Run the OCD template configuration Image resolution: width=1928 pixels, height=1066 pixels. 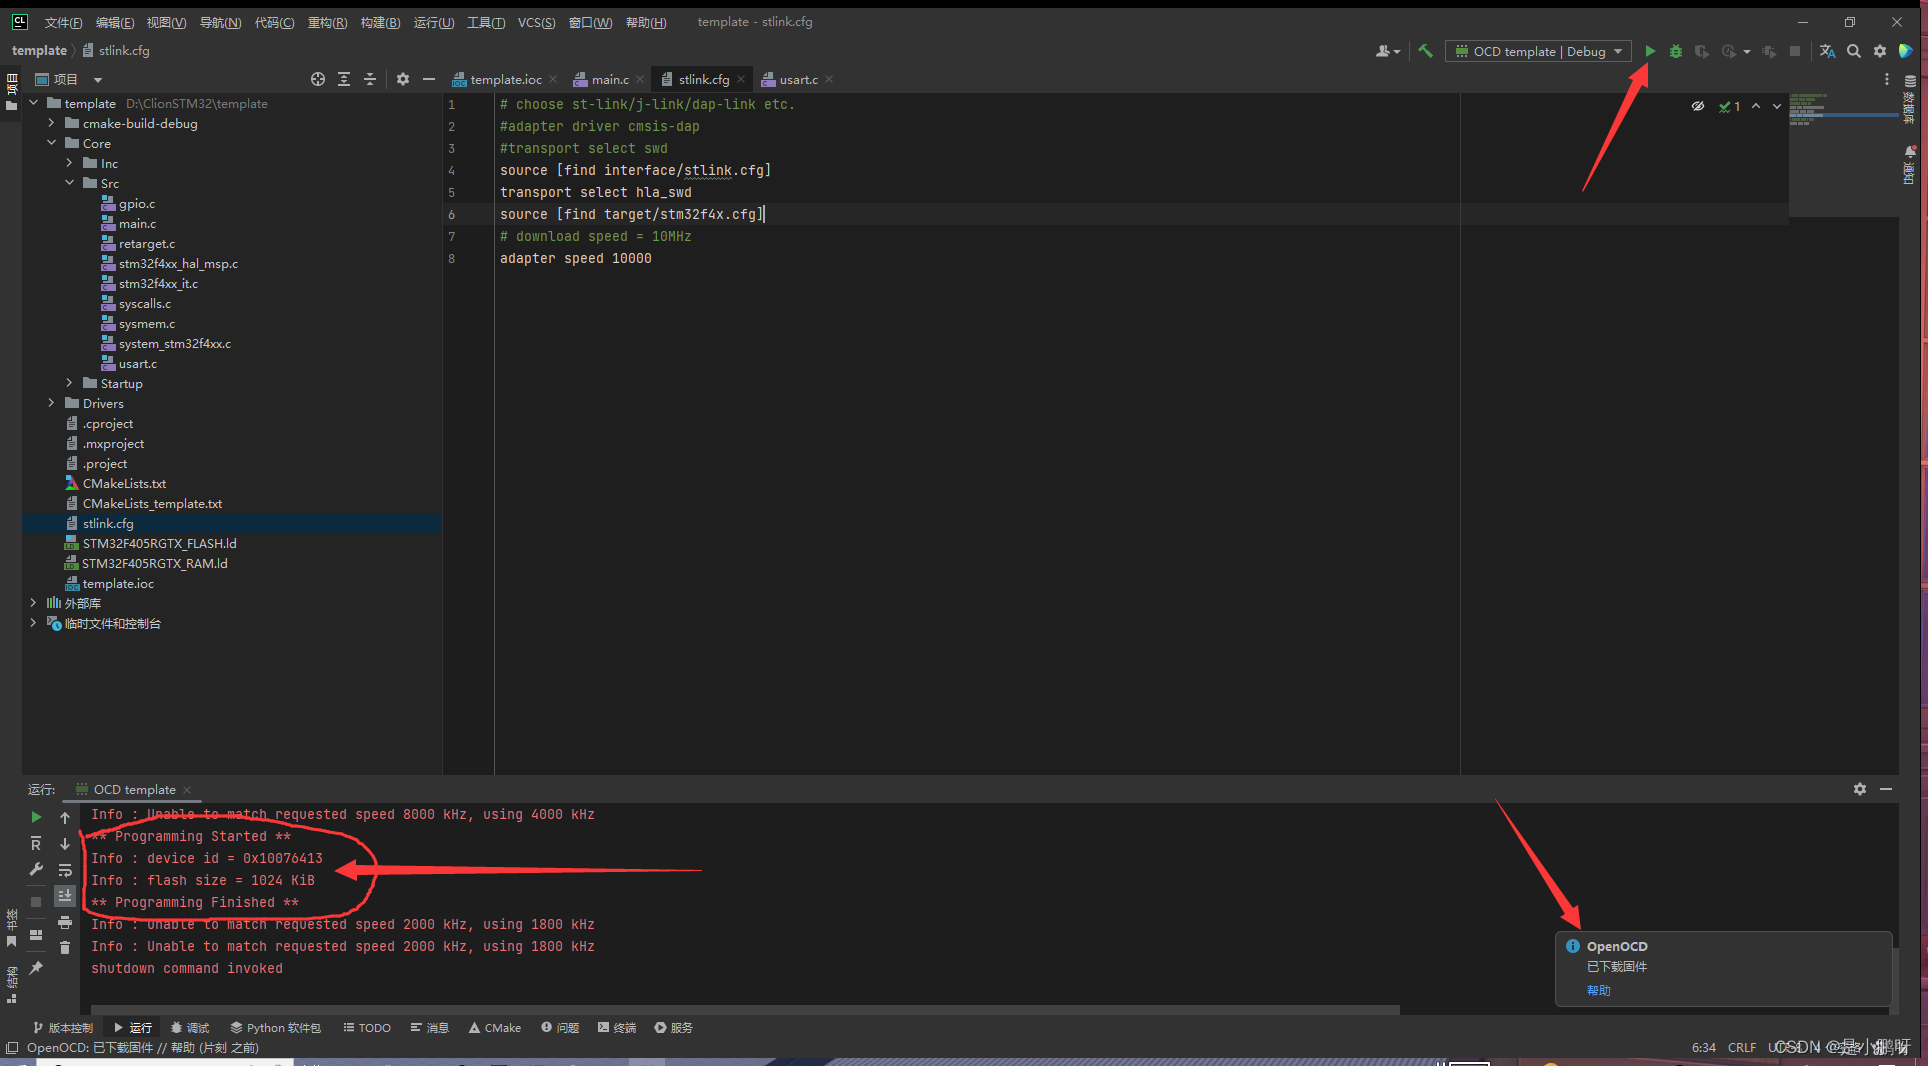1650,51
